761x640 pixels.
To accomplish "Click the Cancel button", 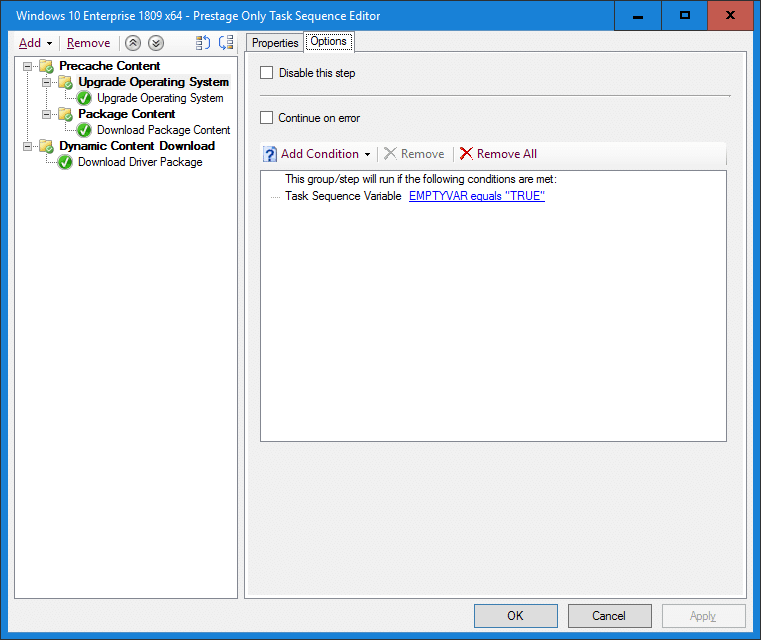I will [x=609, y=616].
